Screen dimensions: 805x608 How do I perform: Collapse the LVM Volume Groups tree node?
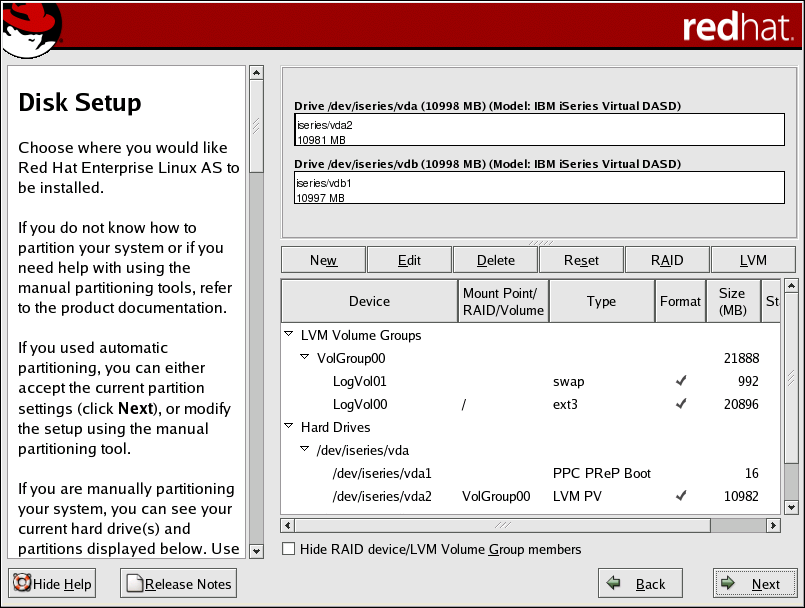(290, 335)
